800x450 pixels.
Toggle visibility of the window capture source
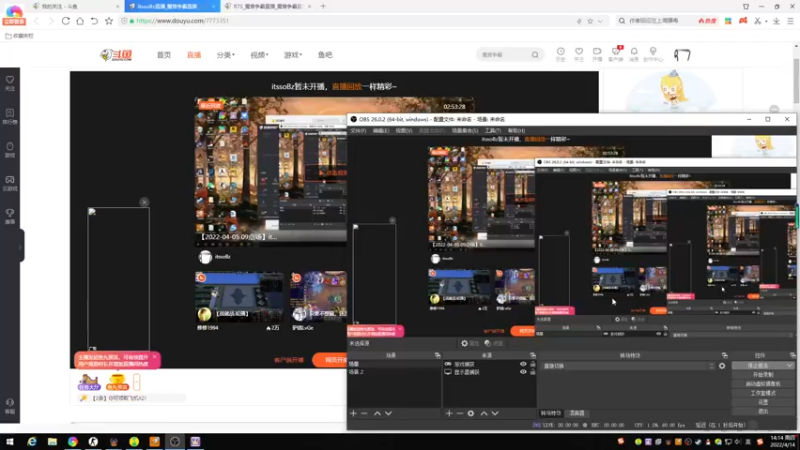[x=523, y=364]
